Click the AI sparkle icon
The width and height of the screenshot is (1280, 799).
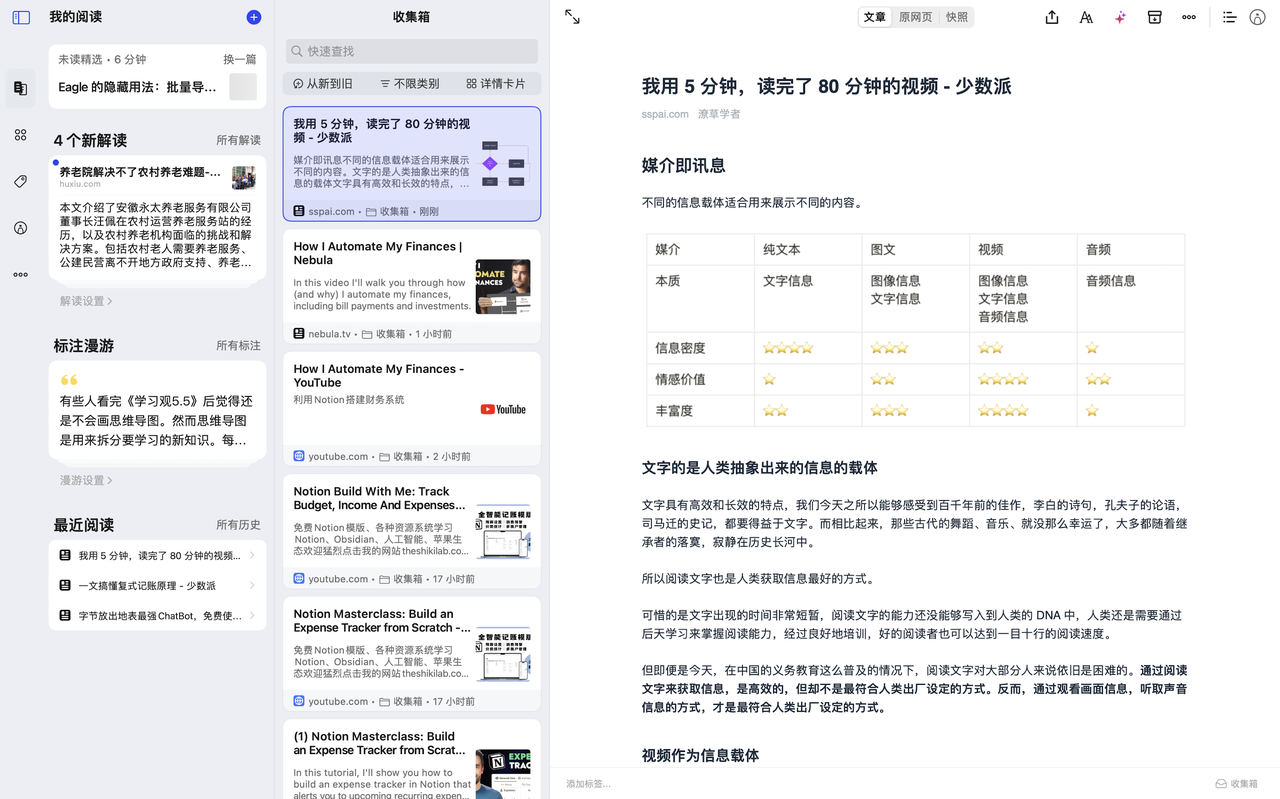[x=1120, y=17]
